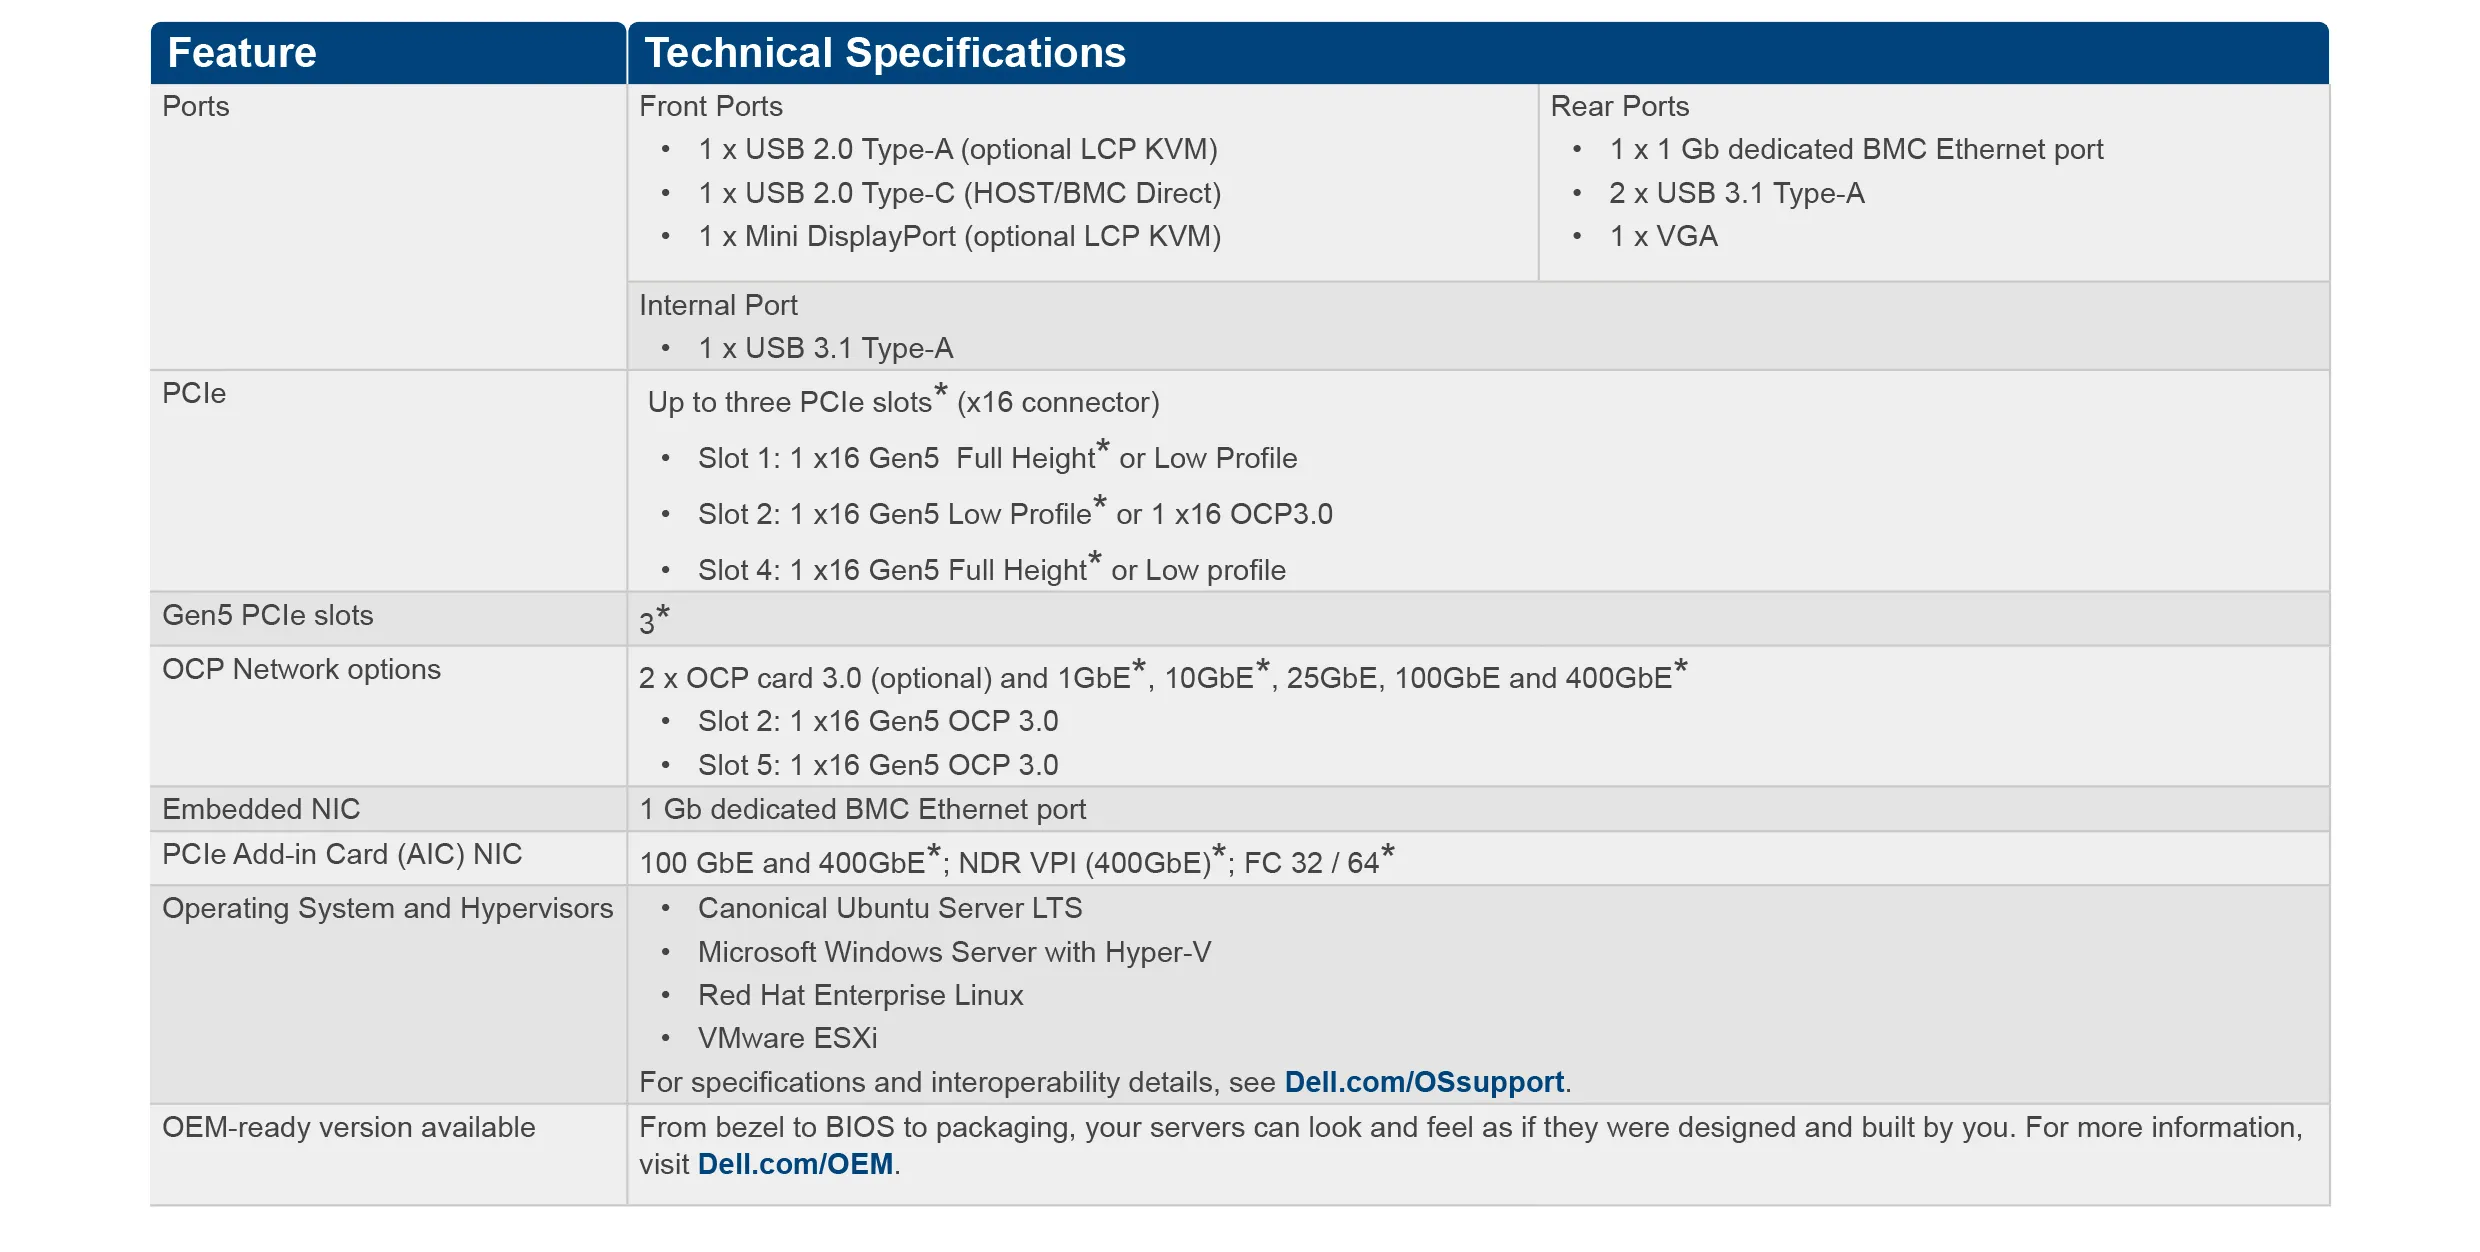The width and height of the screenshot is (2480, 1252).
Task: Click the Technical Specifications column header
Action: point(885,53)
